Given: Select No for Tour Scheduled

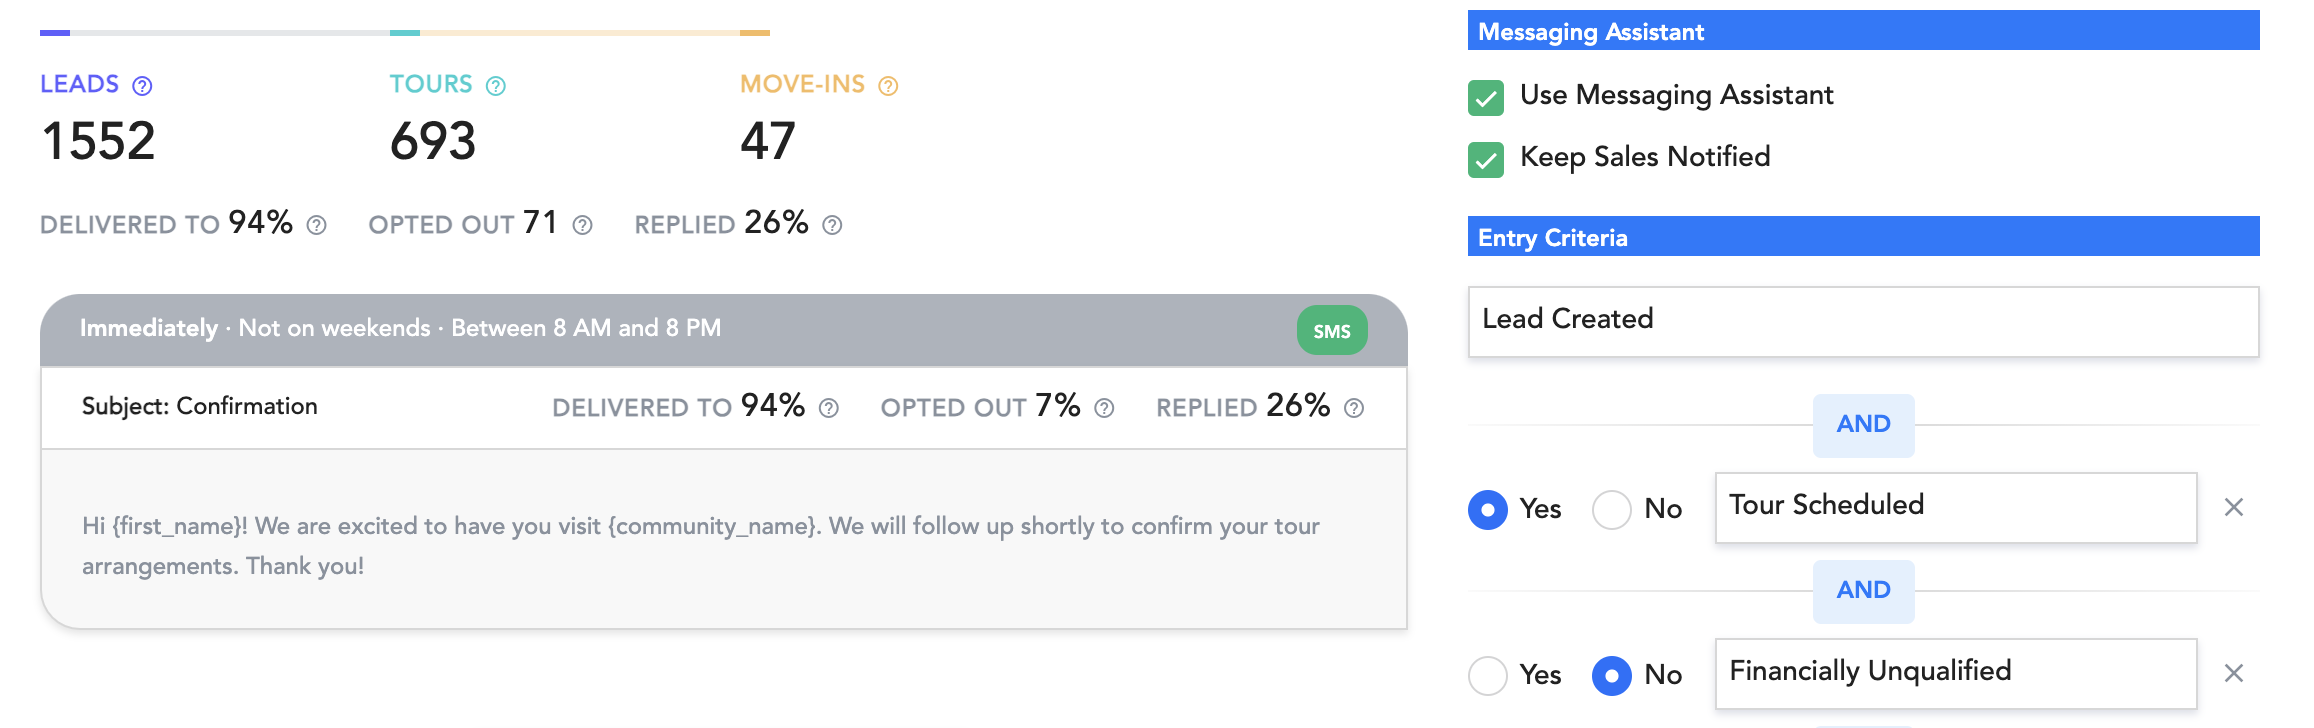Looking at the screenshot, I should click(1612, 509).
